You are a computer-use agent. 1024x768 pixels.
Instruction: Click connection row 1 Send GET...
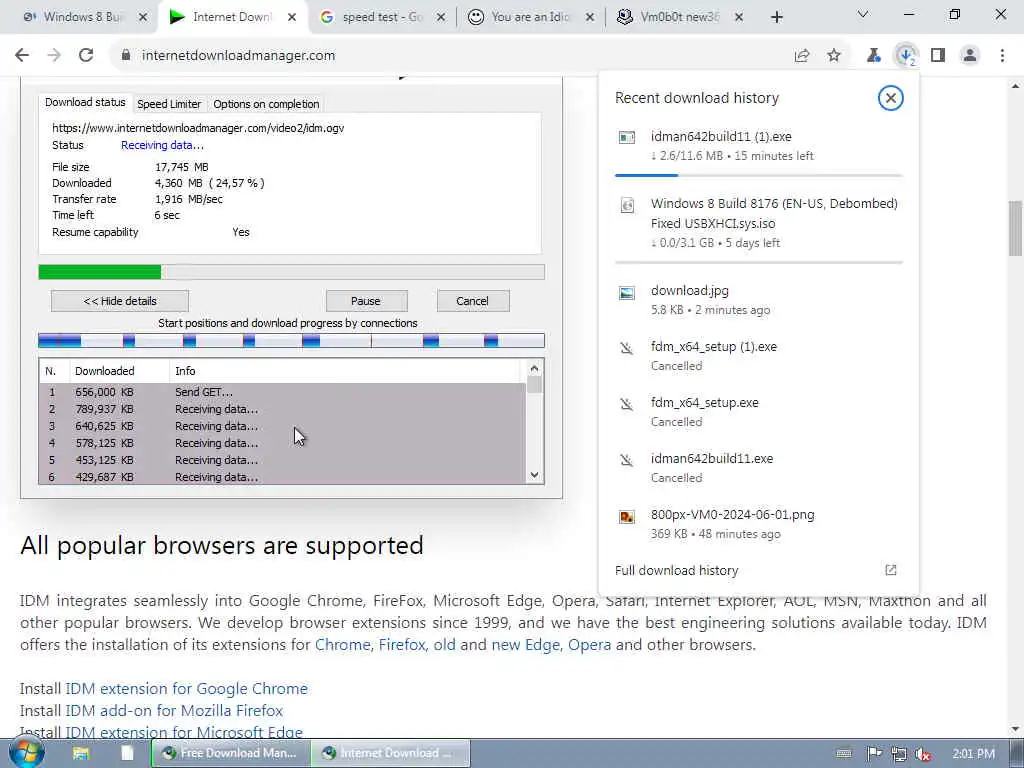(282, 392)
